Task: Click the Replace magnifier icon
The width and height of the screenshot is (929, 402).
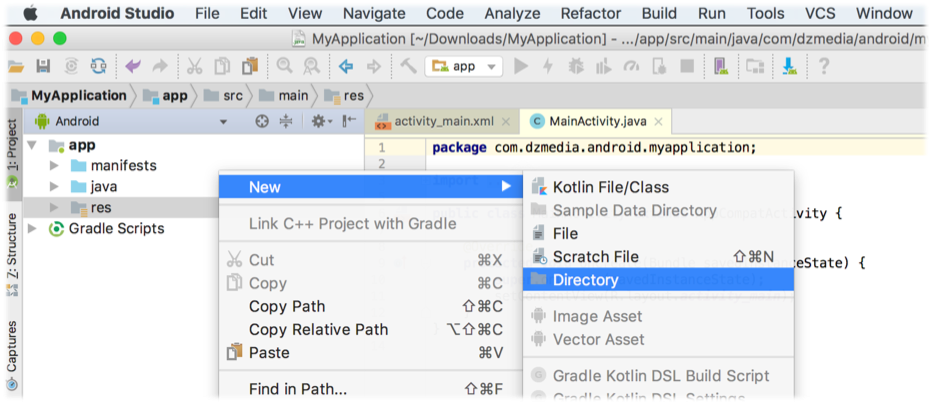Action: (x=312, y=66)
